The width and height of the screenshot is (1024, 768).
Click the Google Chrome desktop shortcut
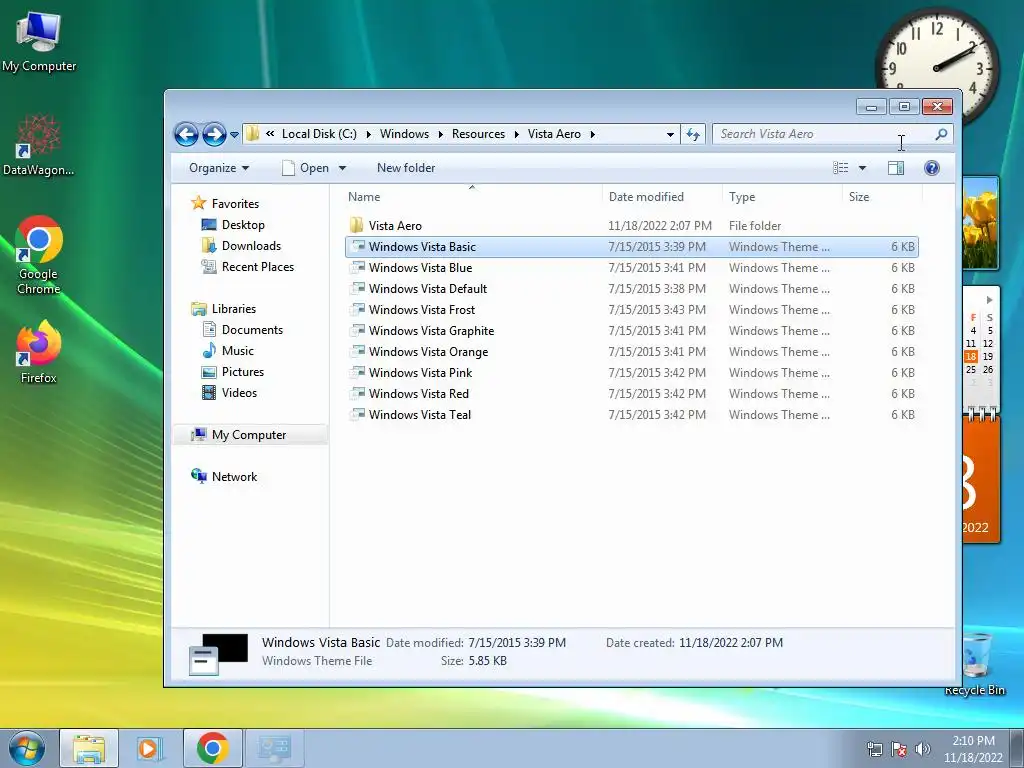tap(39, 255)
